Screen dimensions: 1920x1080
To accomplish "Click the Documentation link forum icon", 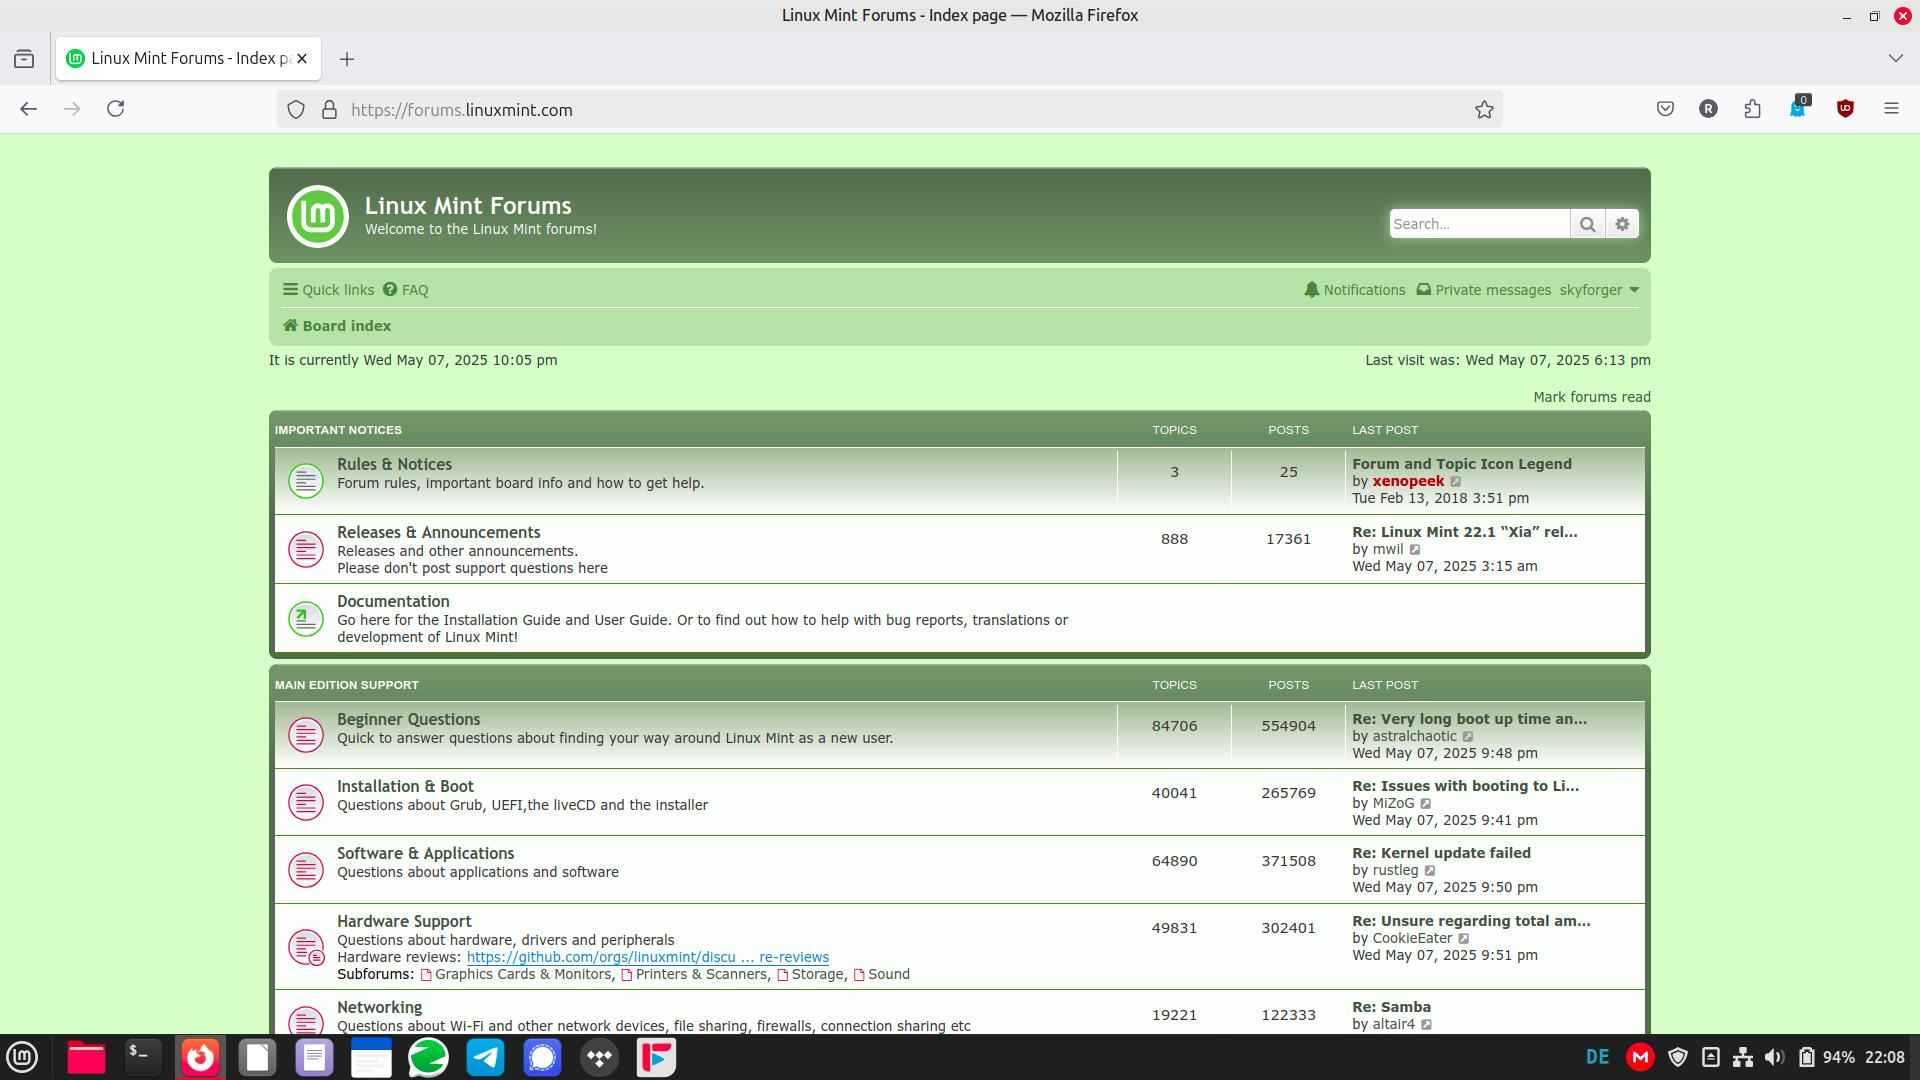I will pyautogui.click(x=306, y=618).
